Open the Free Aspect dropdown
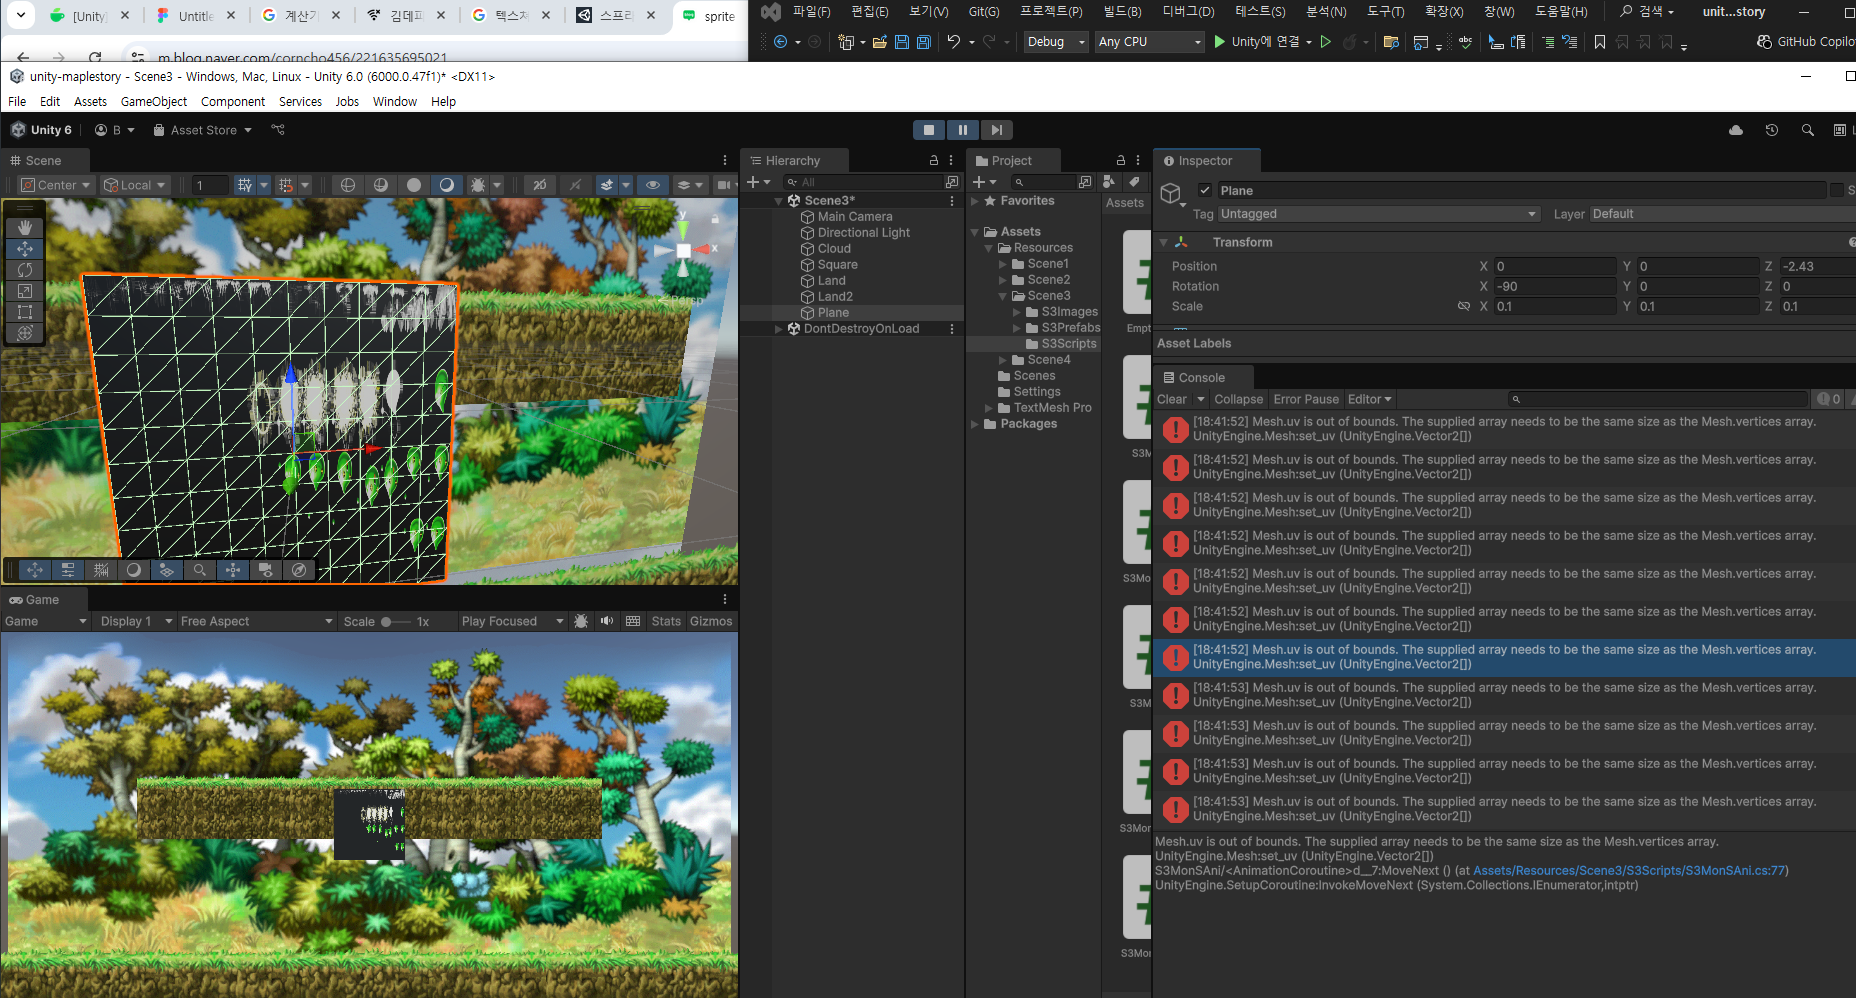 click(256, 621)
